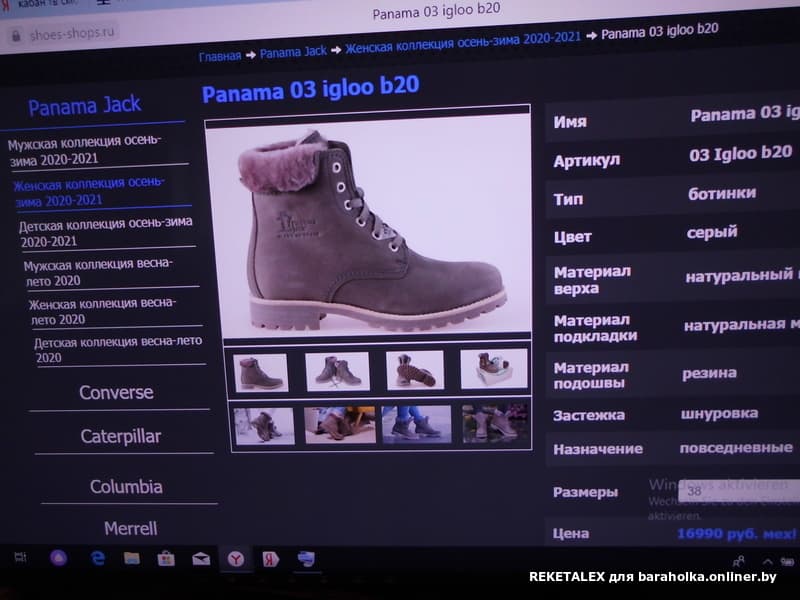
Task: Select last lifestyle thumbnail with flowers
Action: [496, 422]
